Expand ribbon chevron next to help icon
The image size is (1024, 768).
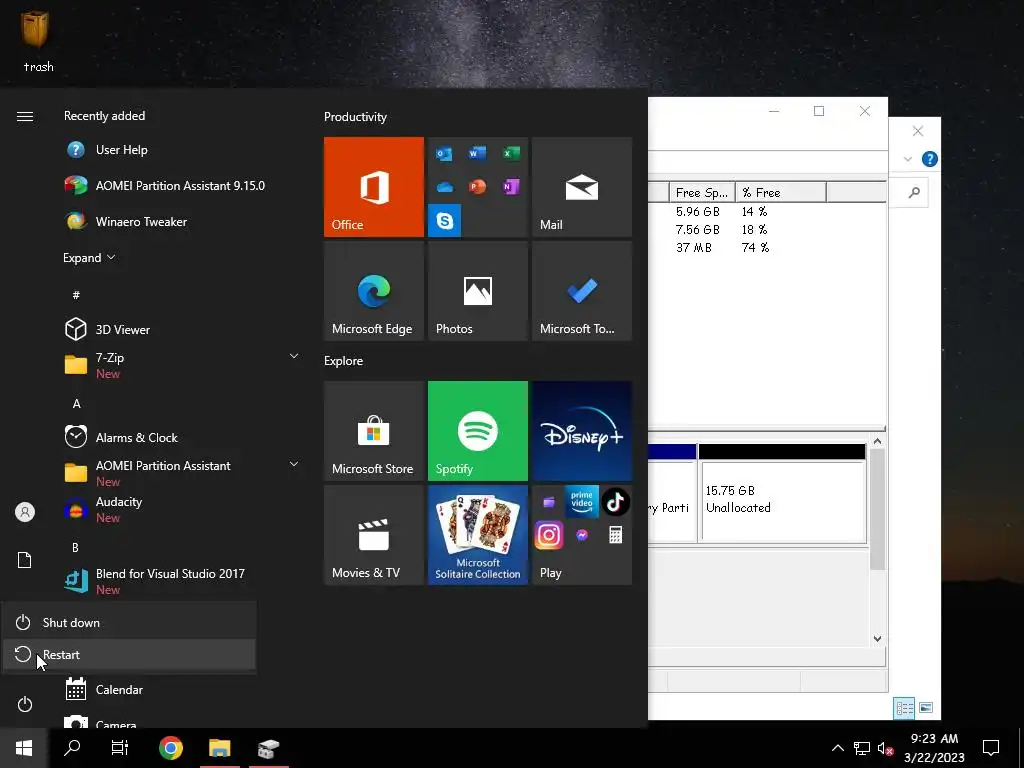click(x=908, y=159)
